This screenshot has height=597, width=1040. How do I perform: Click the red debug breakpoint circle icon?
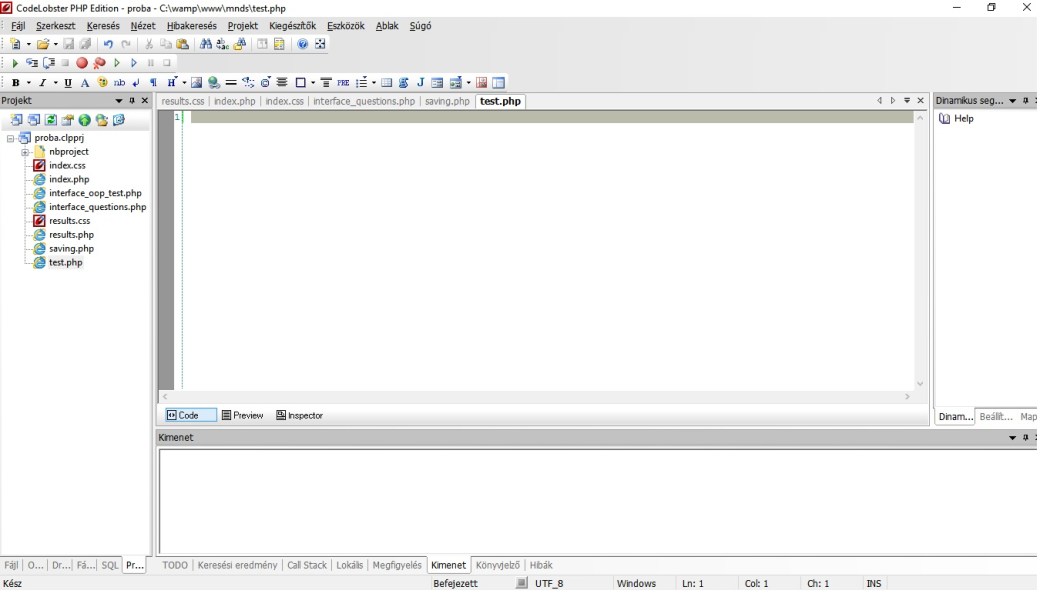click(x=82, y=63)
